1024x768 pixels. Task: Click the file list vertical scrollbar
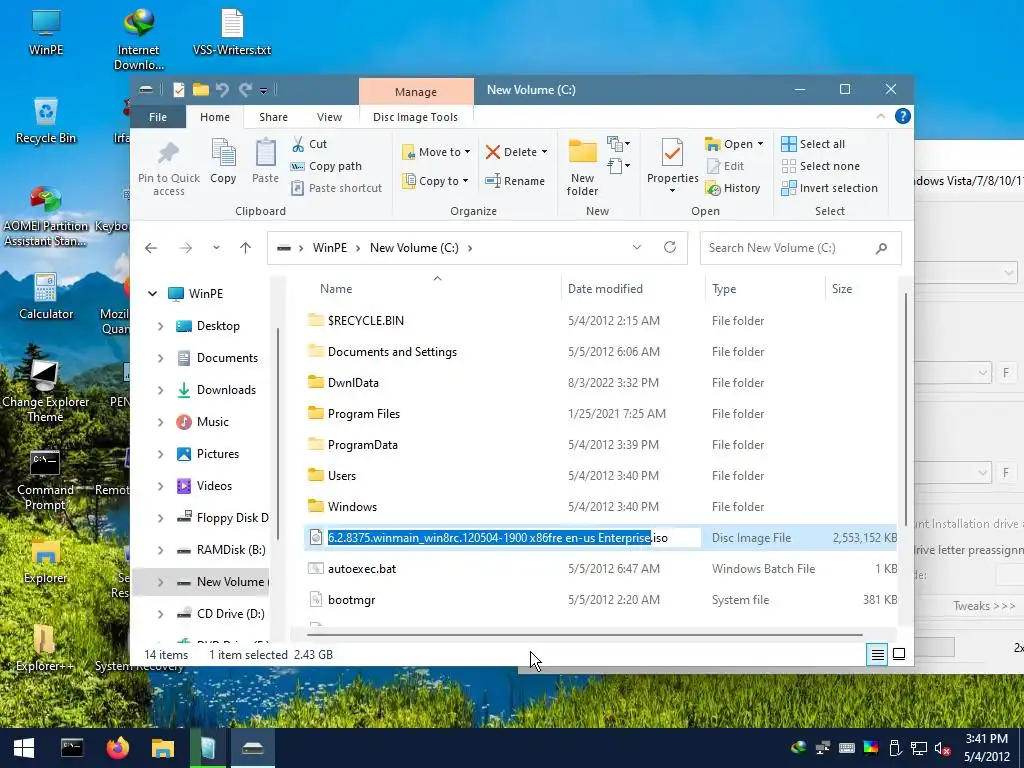(x=905, y=408)
